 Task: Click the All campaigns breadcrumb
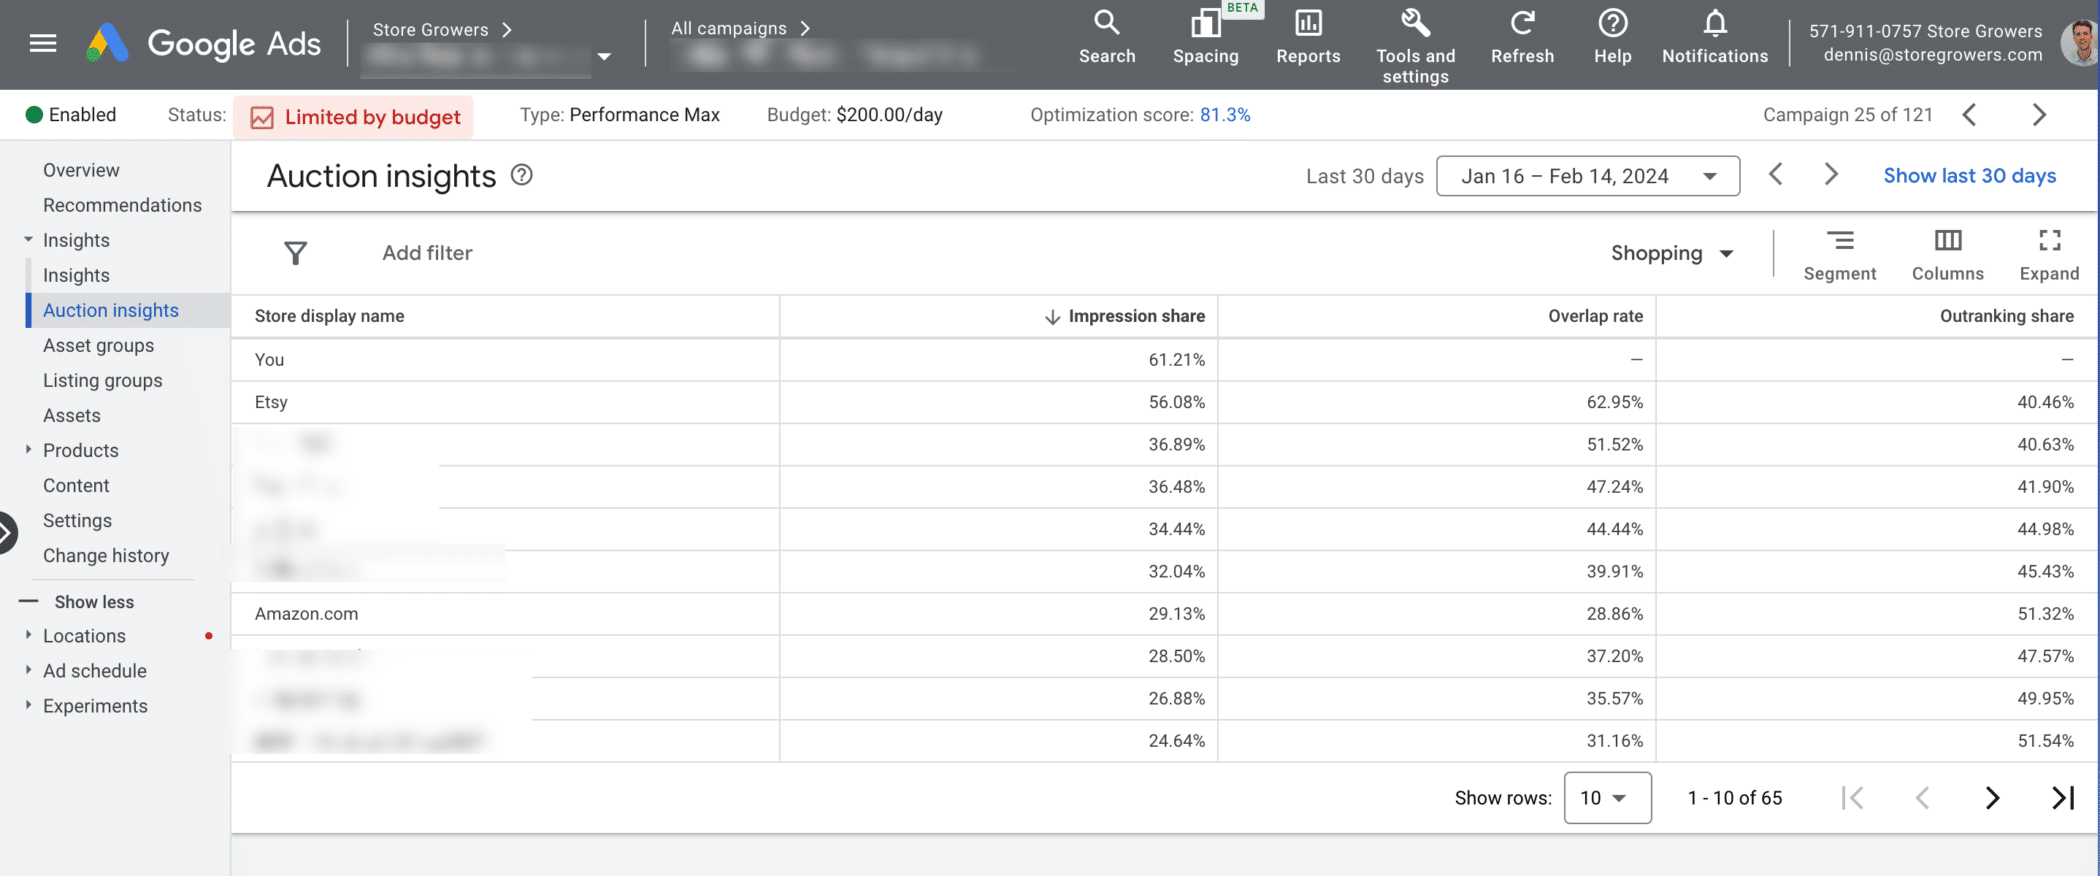click(x=729, y=29)
